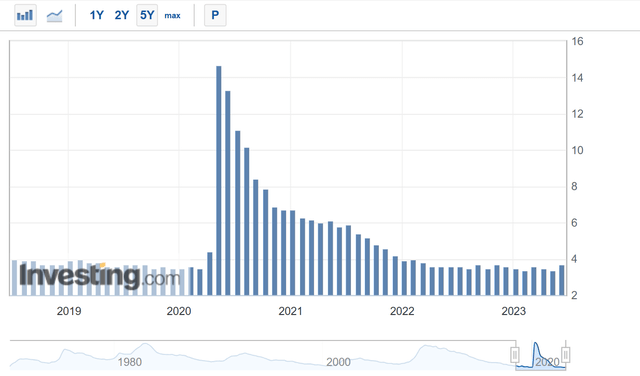Grab the right navigator range handle
The height and width of the screenshot is (376, 640).
point(565,354)
